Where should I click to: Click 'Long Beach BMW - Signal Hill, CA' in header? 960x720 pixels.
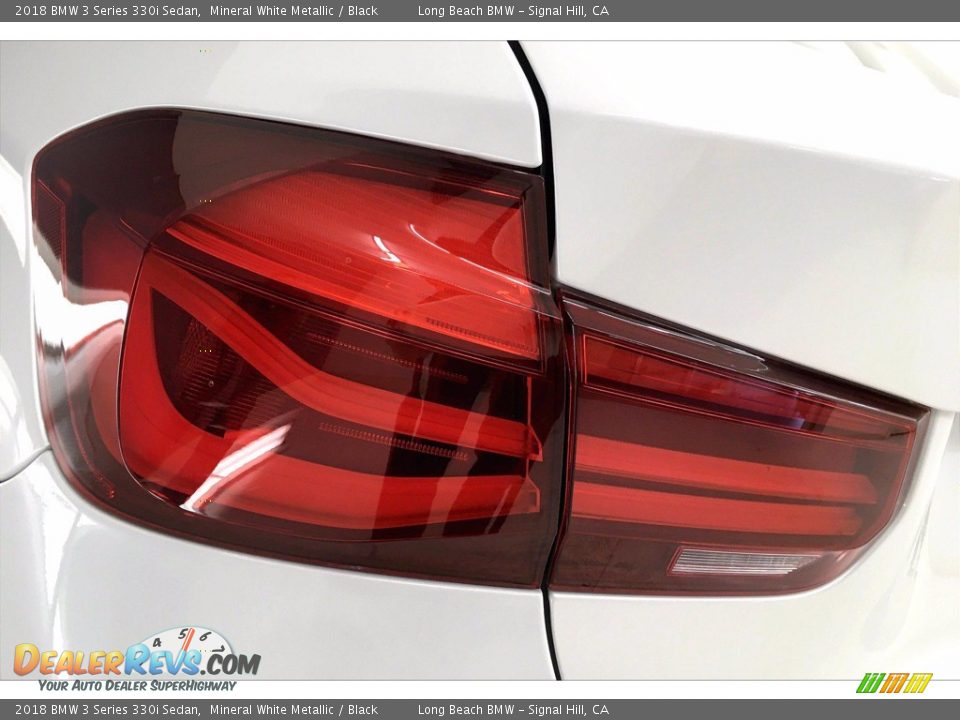[x=513, y=11]
